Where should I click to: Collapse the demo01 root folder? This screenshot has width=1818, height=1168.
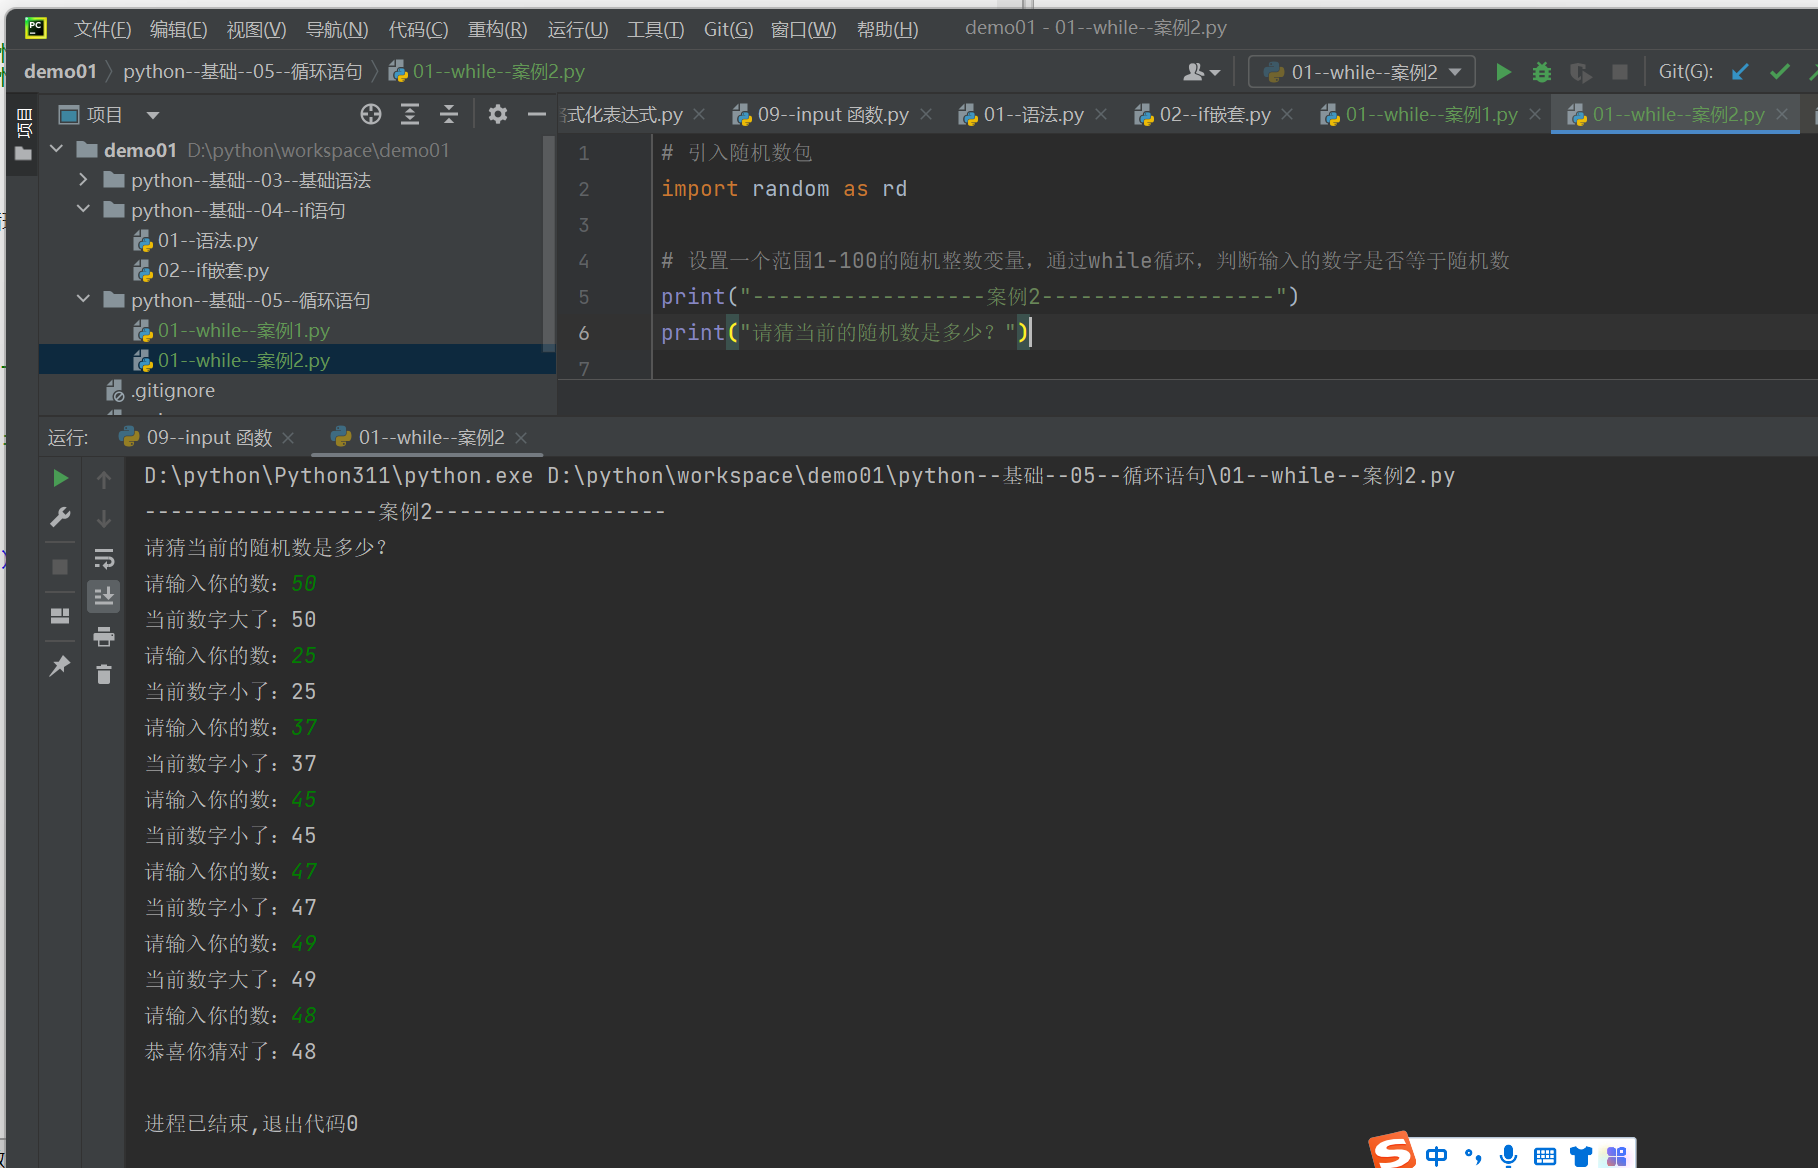click(x=57, y=150)
